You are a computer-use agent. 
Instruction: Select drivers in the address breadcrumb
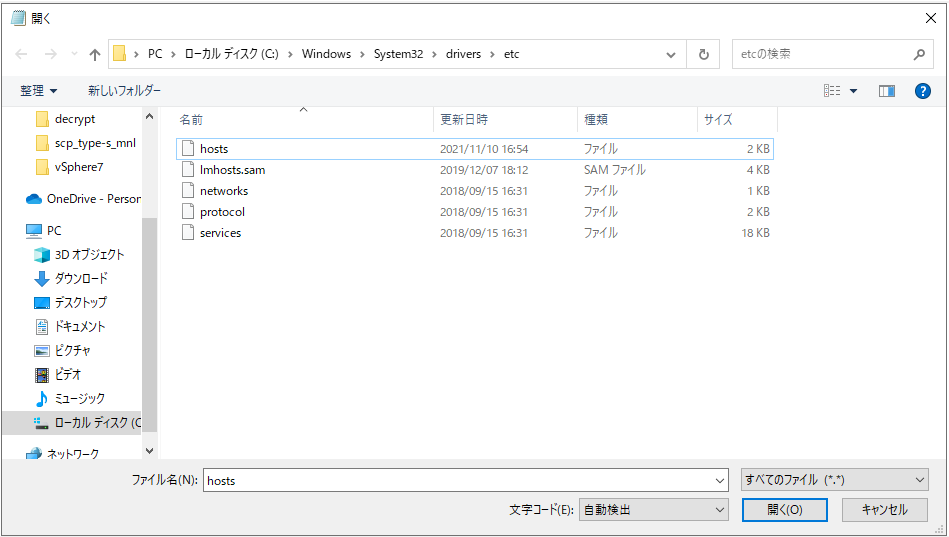click(x=463, y=54)
